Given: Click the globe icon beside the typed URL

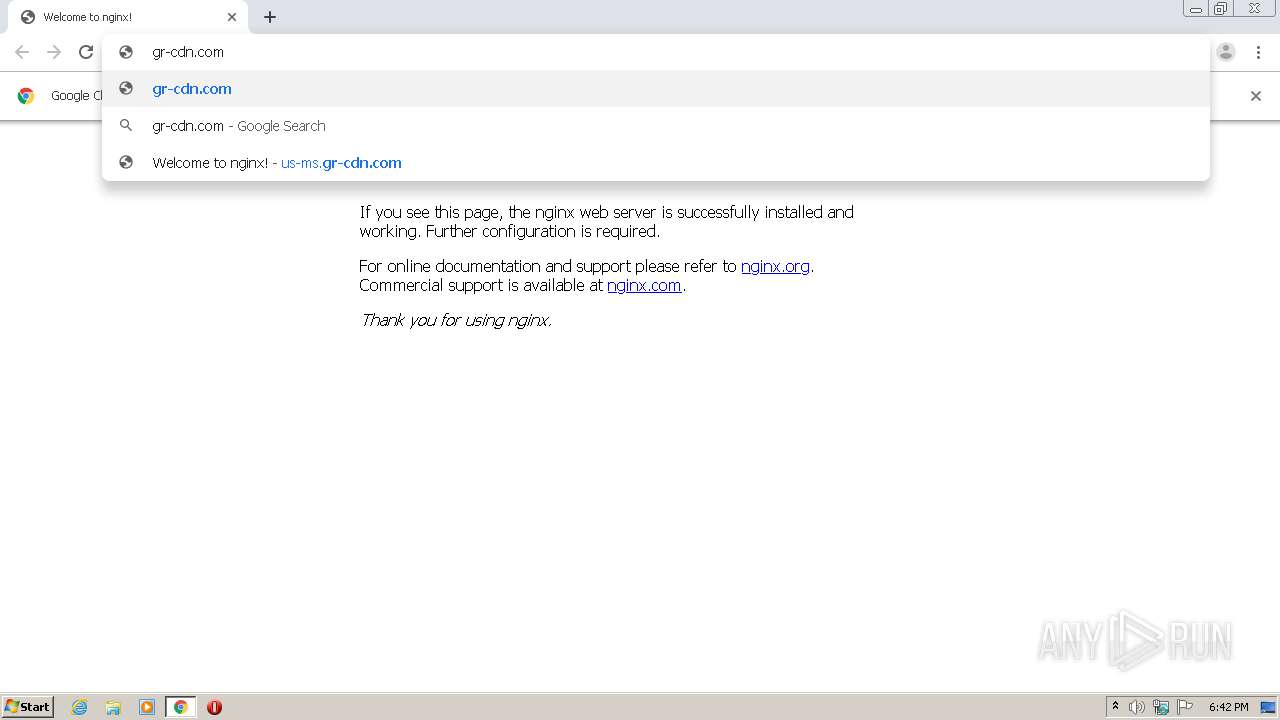Looking at the screenshot, I should point(126,52).
